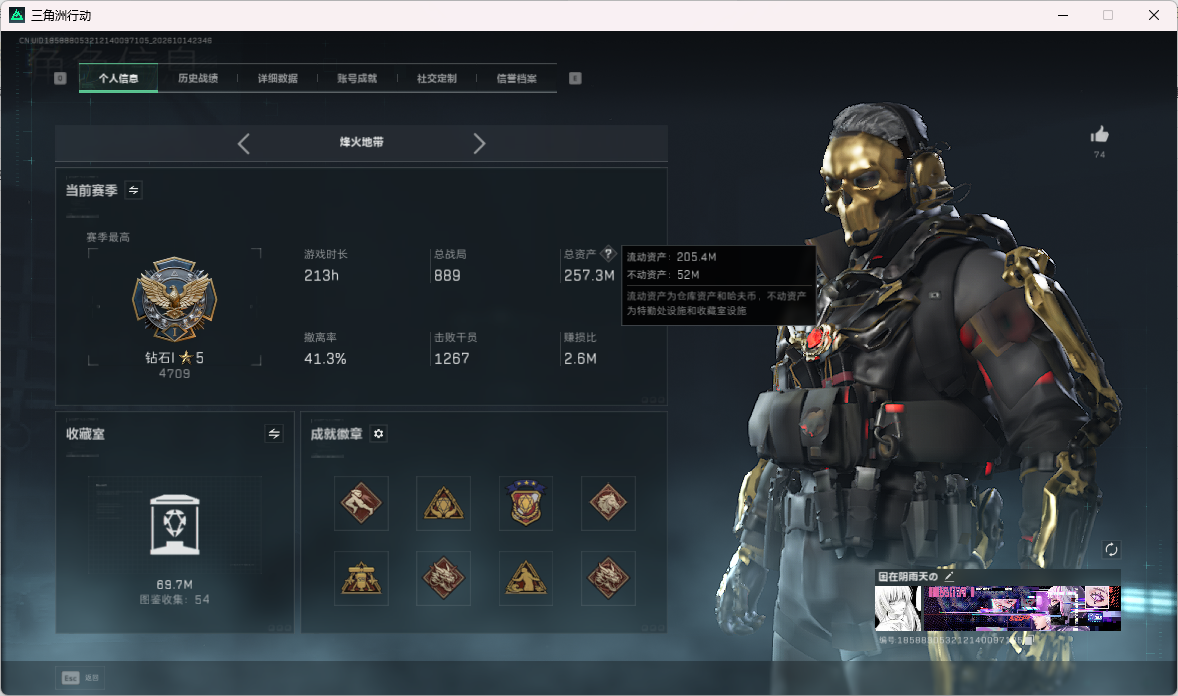Go to previous game mode with left chevron
1178x696 pixels.
tap(243, 144)
